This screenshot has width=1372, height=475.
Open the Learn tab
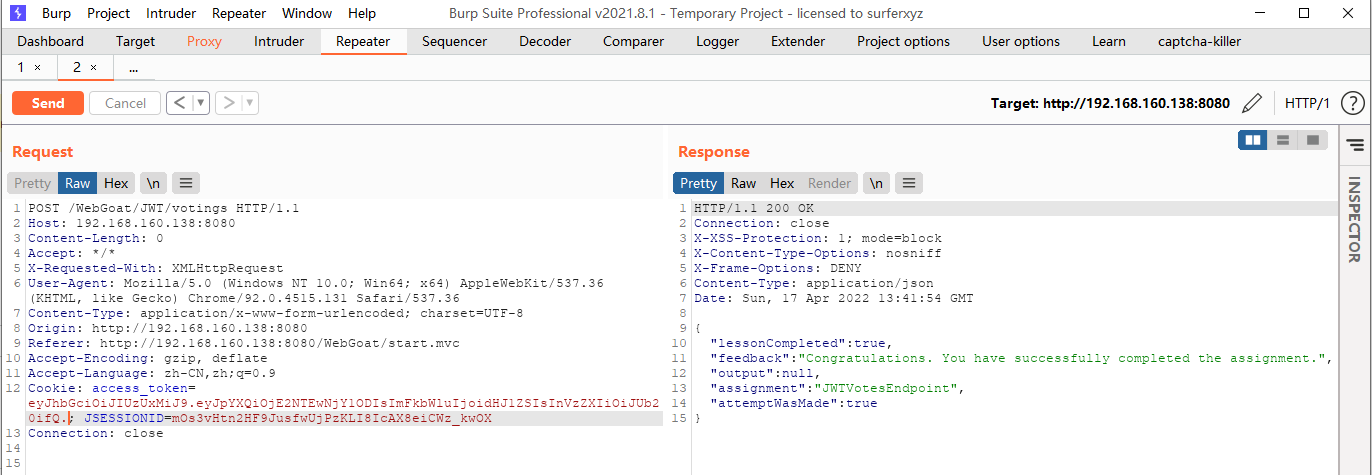1108,41
